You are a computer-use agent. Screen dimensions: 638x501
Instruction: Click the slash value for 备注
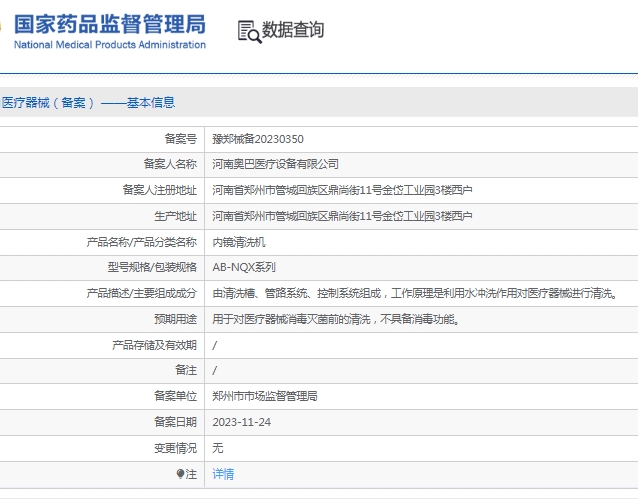pyautogui.click(x=215, y=371)
